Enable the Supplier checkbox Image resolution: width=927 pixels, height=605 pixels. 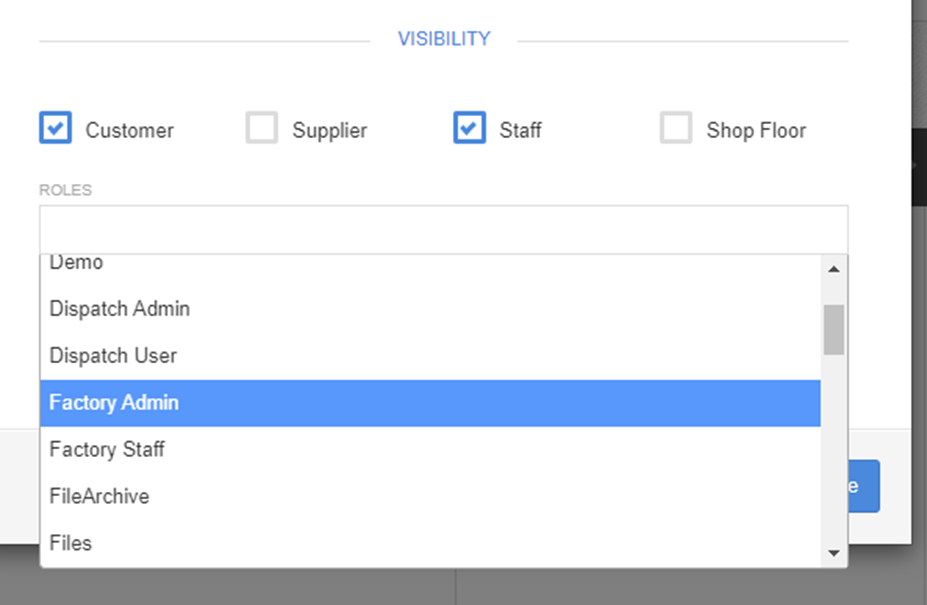click(262, 128)
